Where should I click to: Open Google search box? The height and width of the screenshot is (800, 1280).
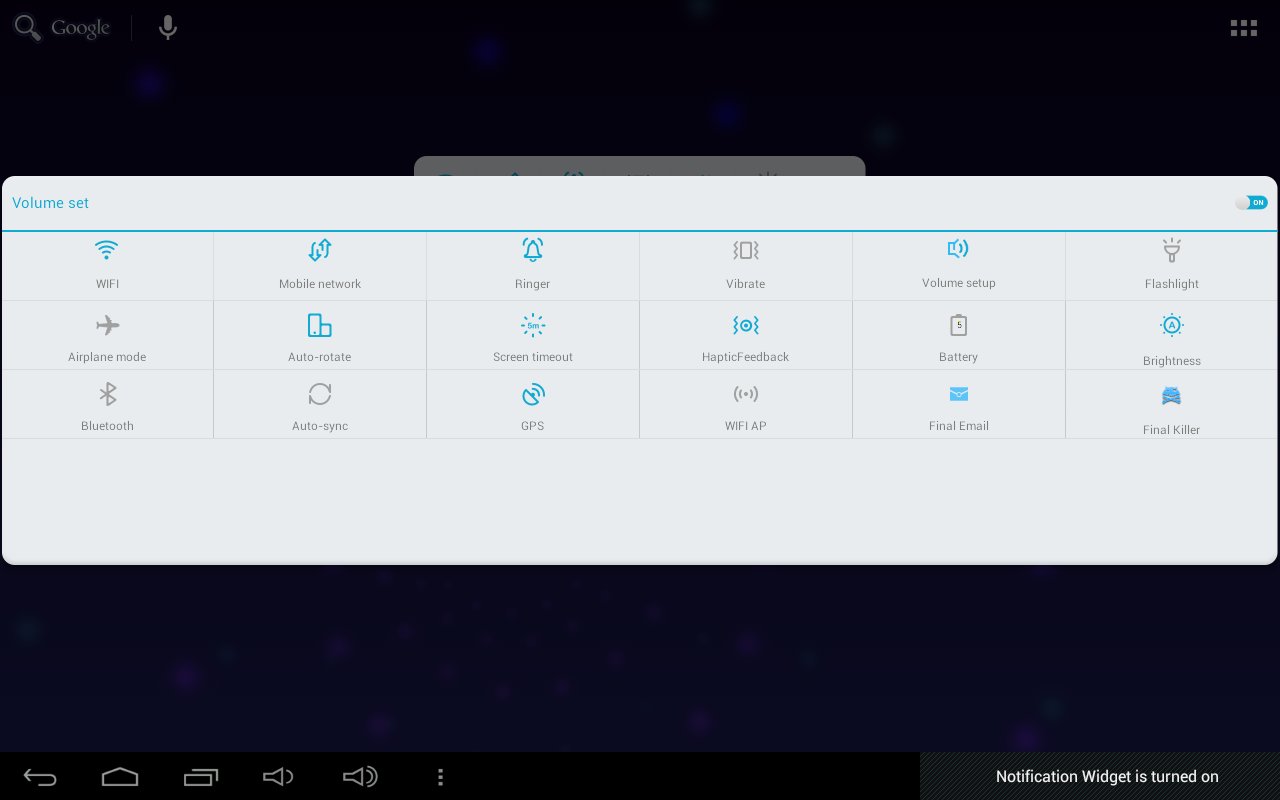click(62, 28)
